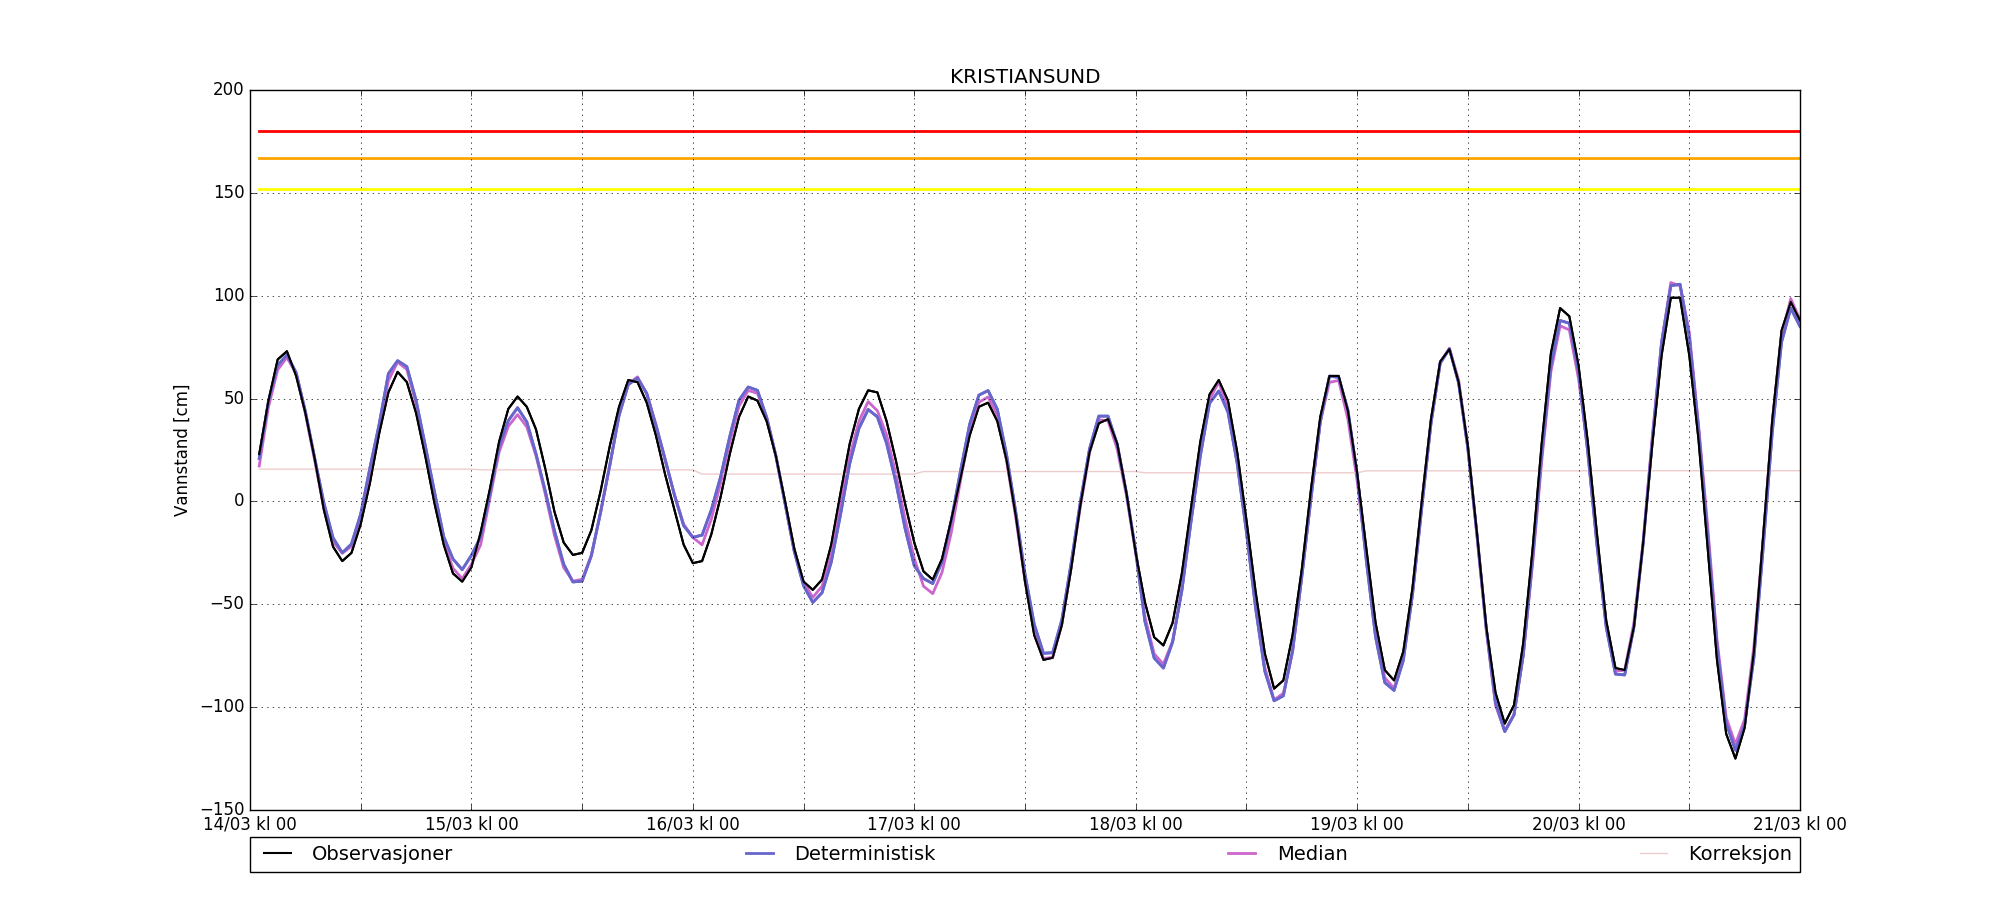Select the Korreksjon legend label

coord(1739,854)
